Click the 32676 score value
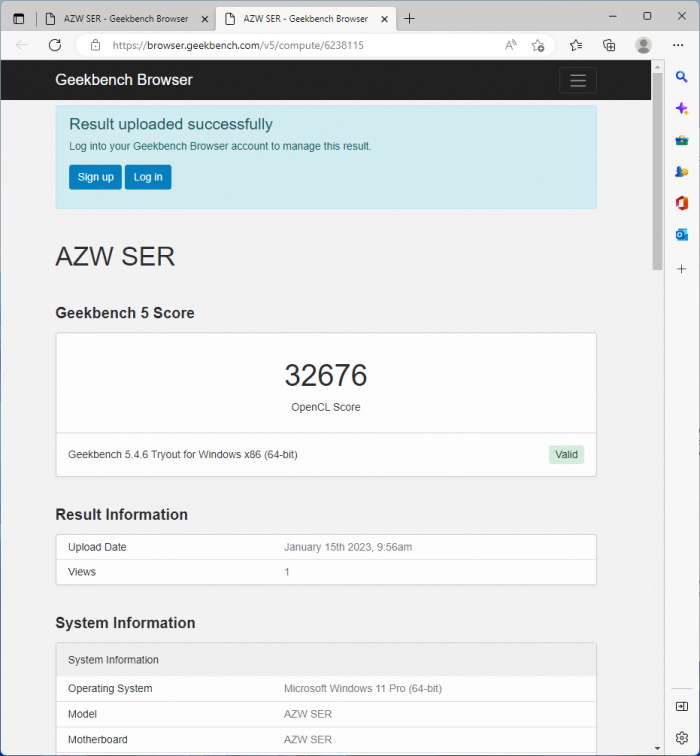Screen dimensions: 700x756 [326, 375]
